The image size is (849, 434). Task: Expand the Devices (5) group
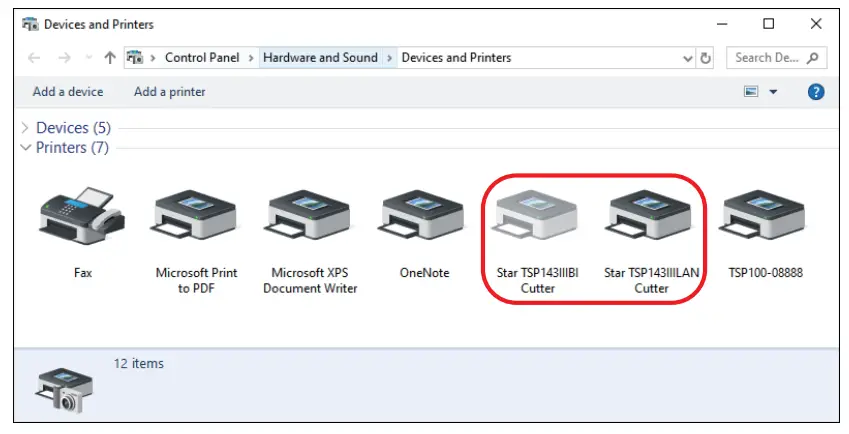point(25,128)
